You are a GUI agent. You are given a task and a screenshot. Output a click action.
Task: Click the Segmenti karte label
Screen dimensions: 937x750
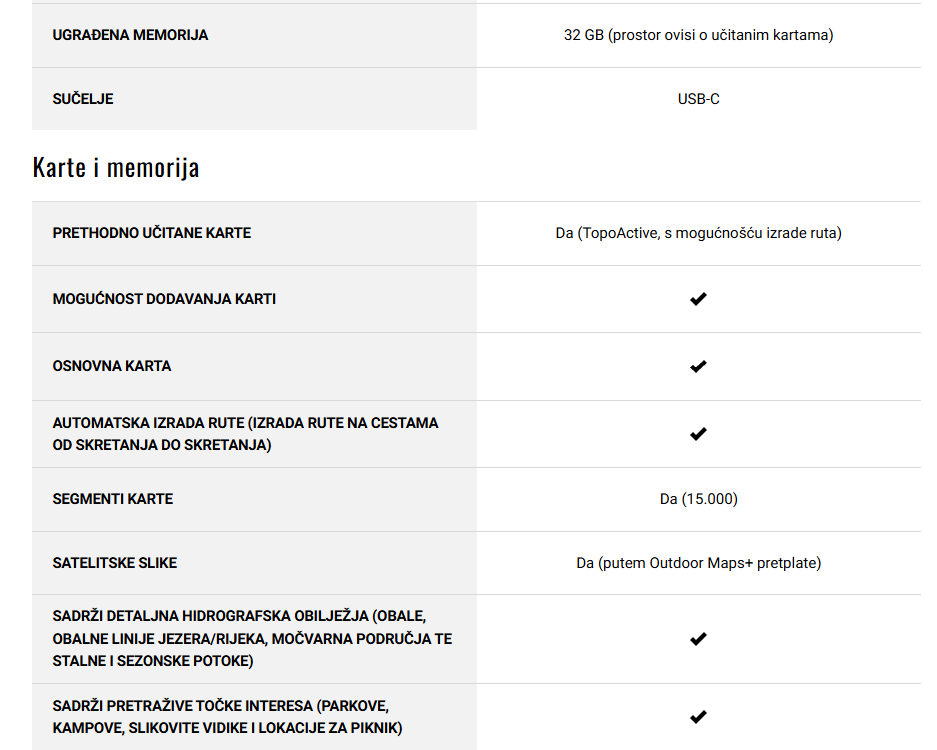113,499
